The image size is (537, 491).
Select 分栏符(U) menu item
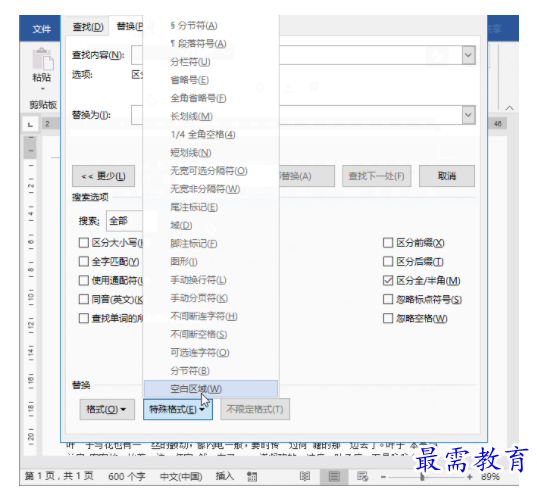coord(211,62)
